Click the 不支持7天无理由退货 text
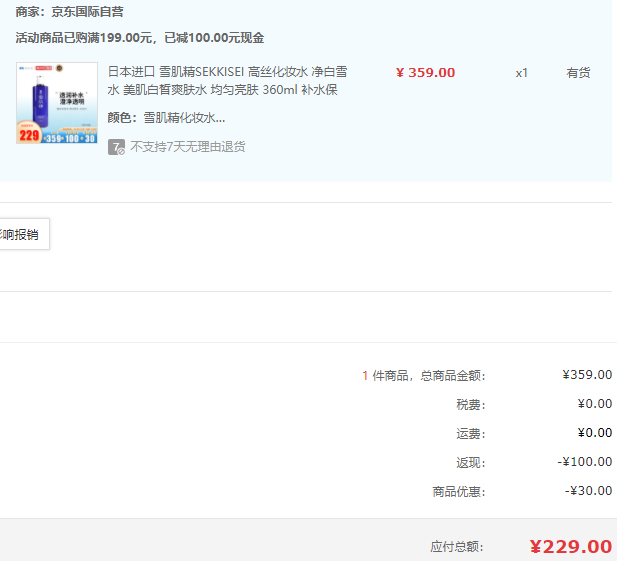Screen dimensions: 617x561 188,147
